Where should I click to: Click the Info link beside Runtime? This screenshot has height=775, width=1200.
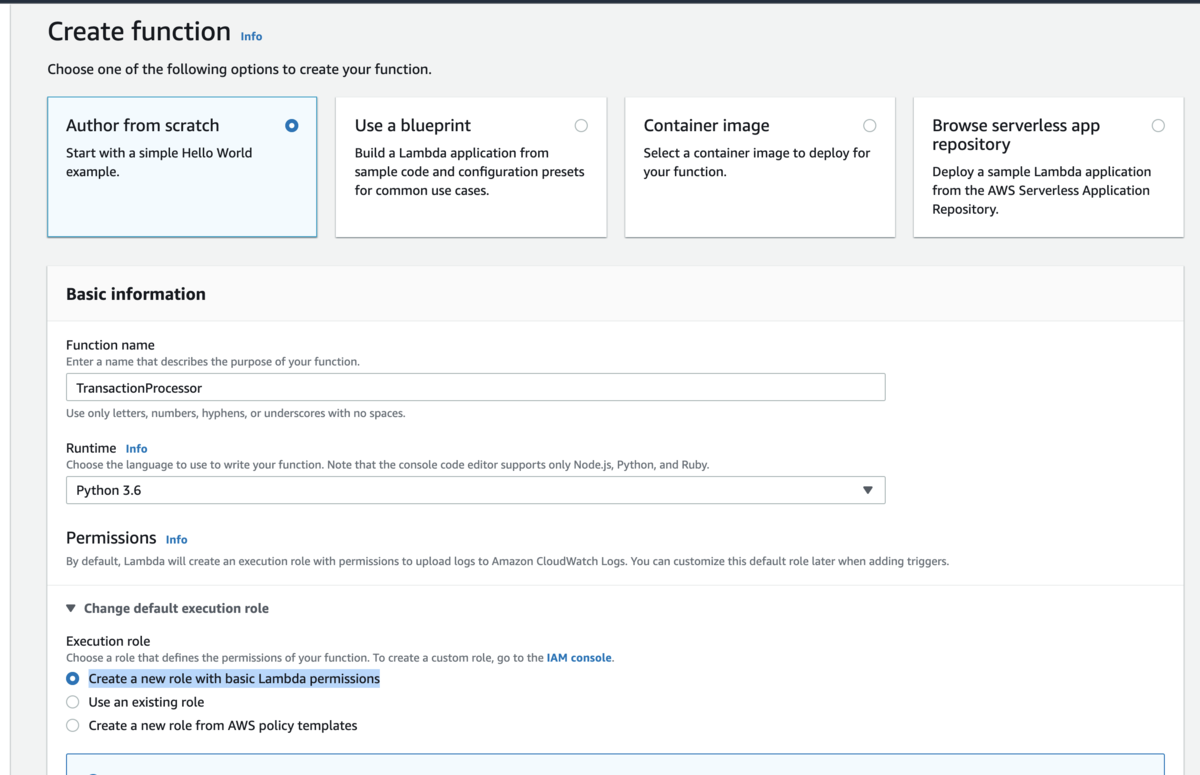(x=136, y=449)
